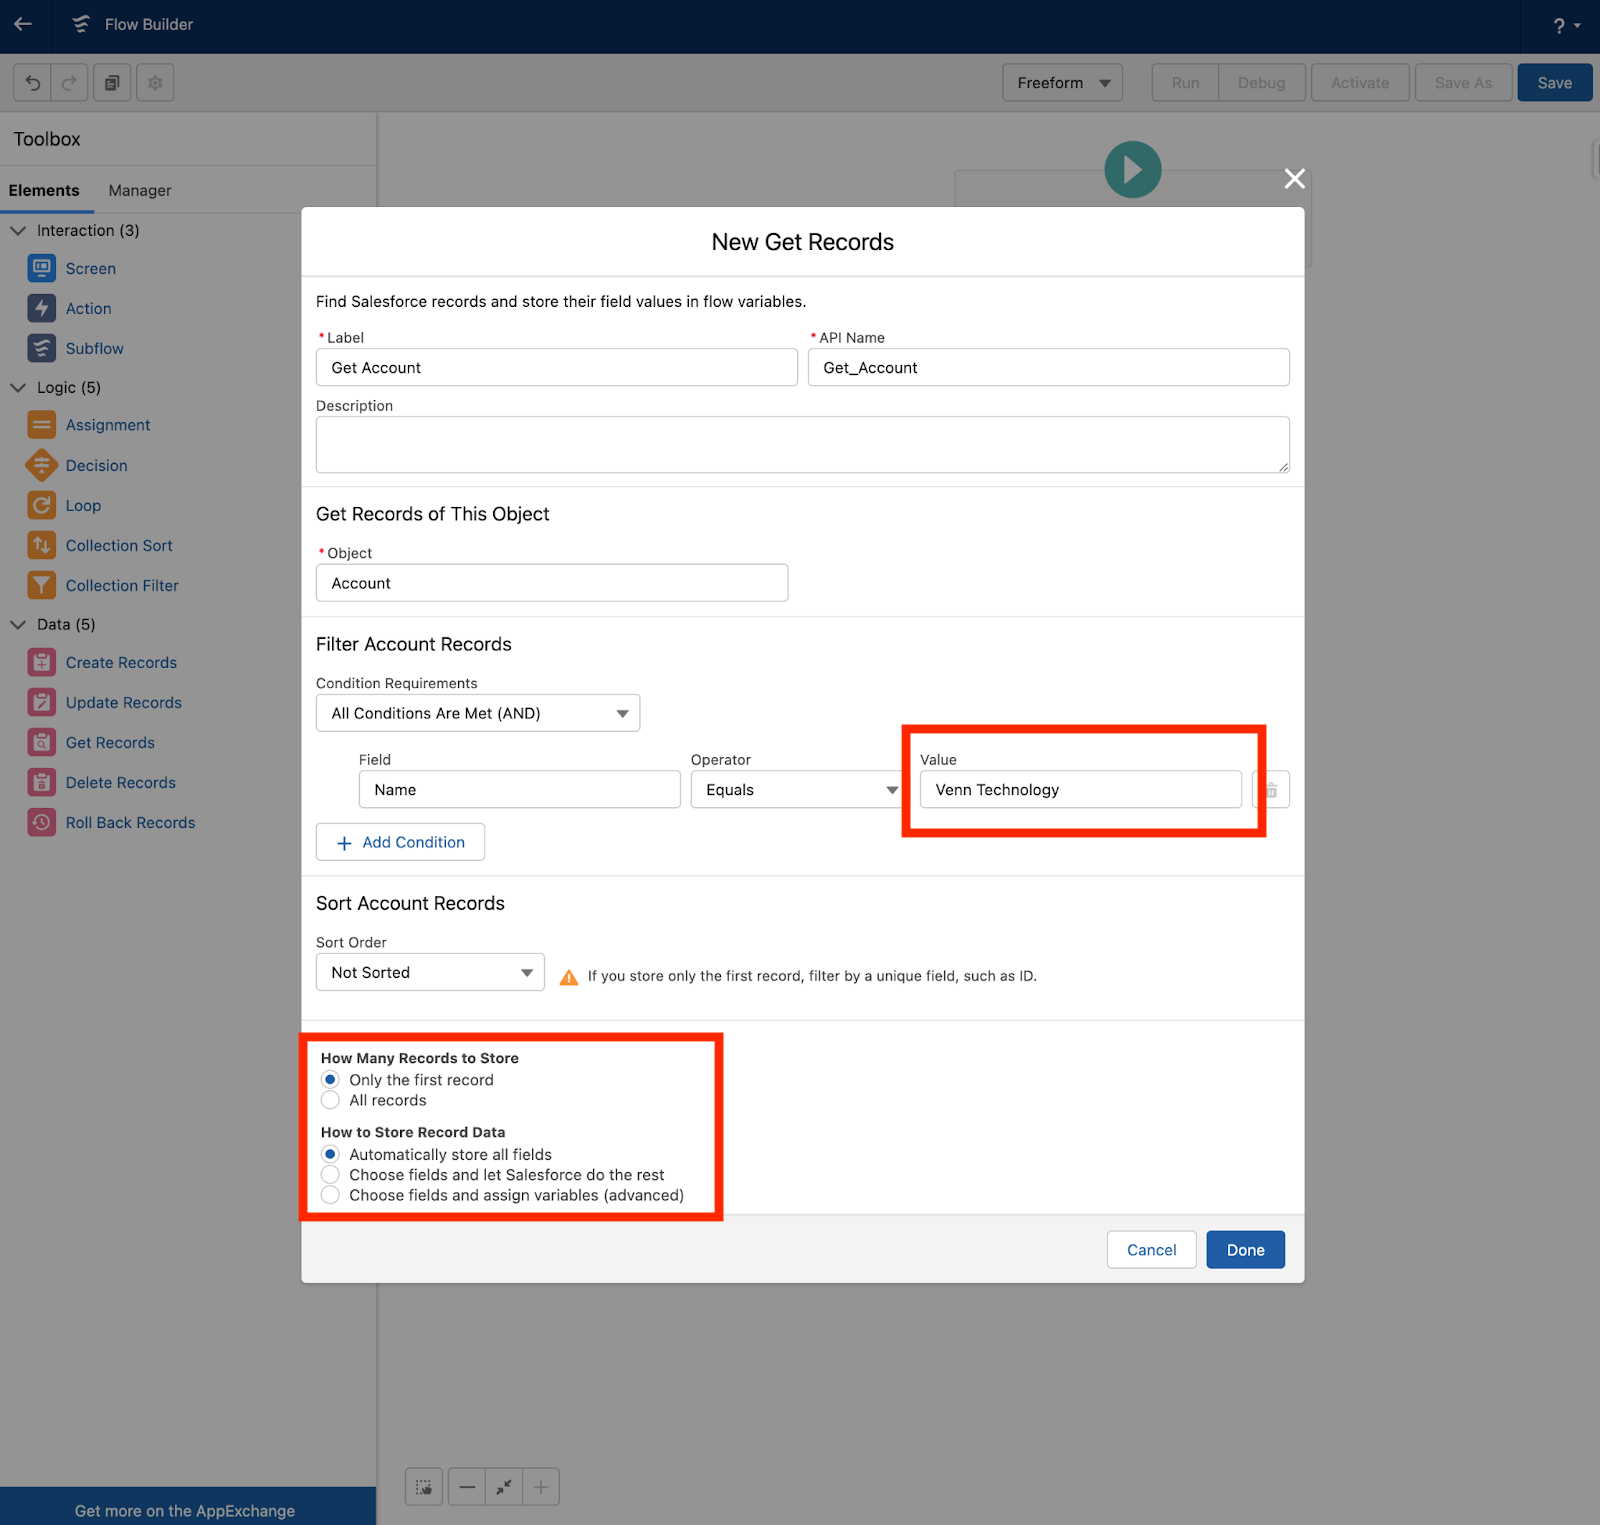Click the undo icon in the toolbar
Screen dimensions: 1600x1525
31,82
